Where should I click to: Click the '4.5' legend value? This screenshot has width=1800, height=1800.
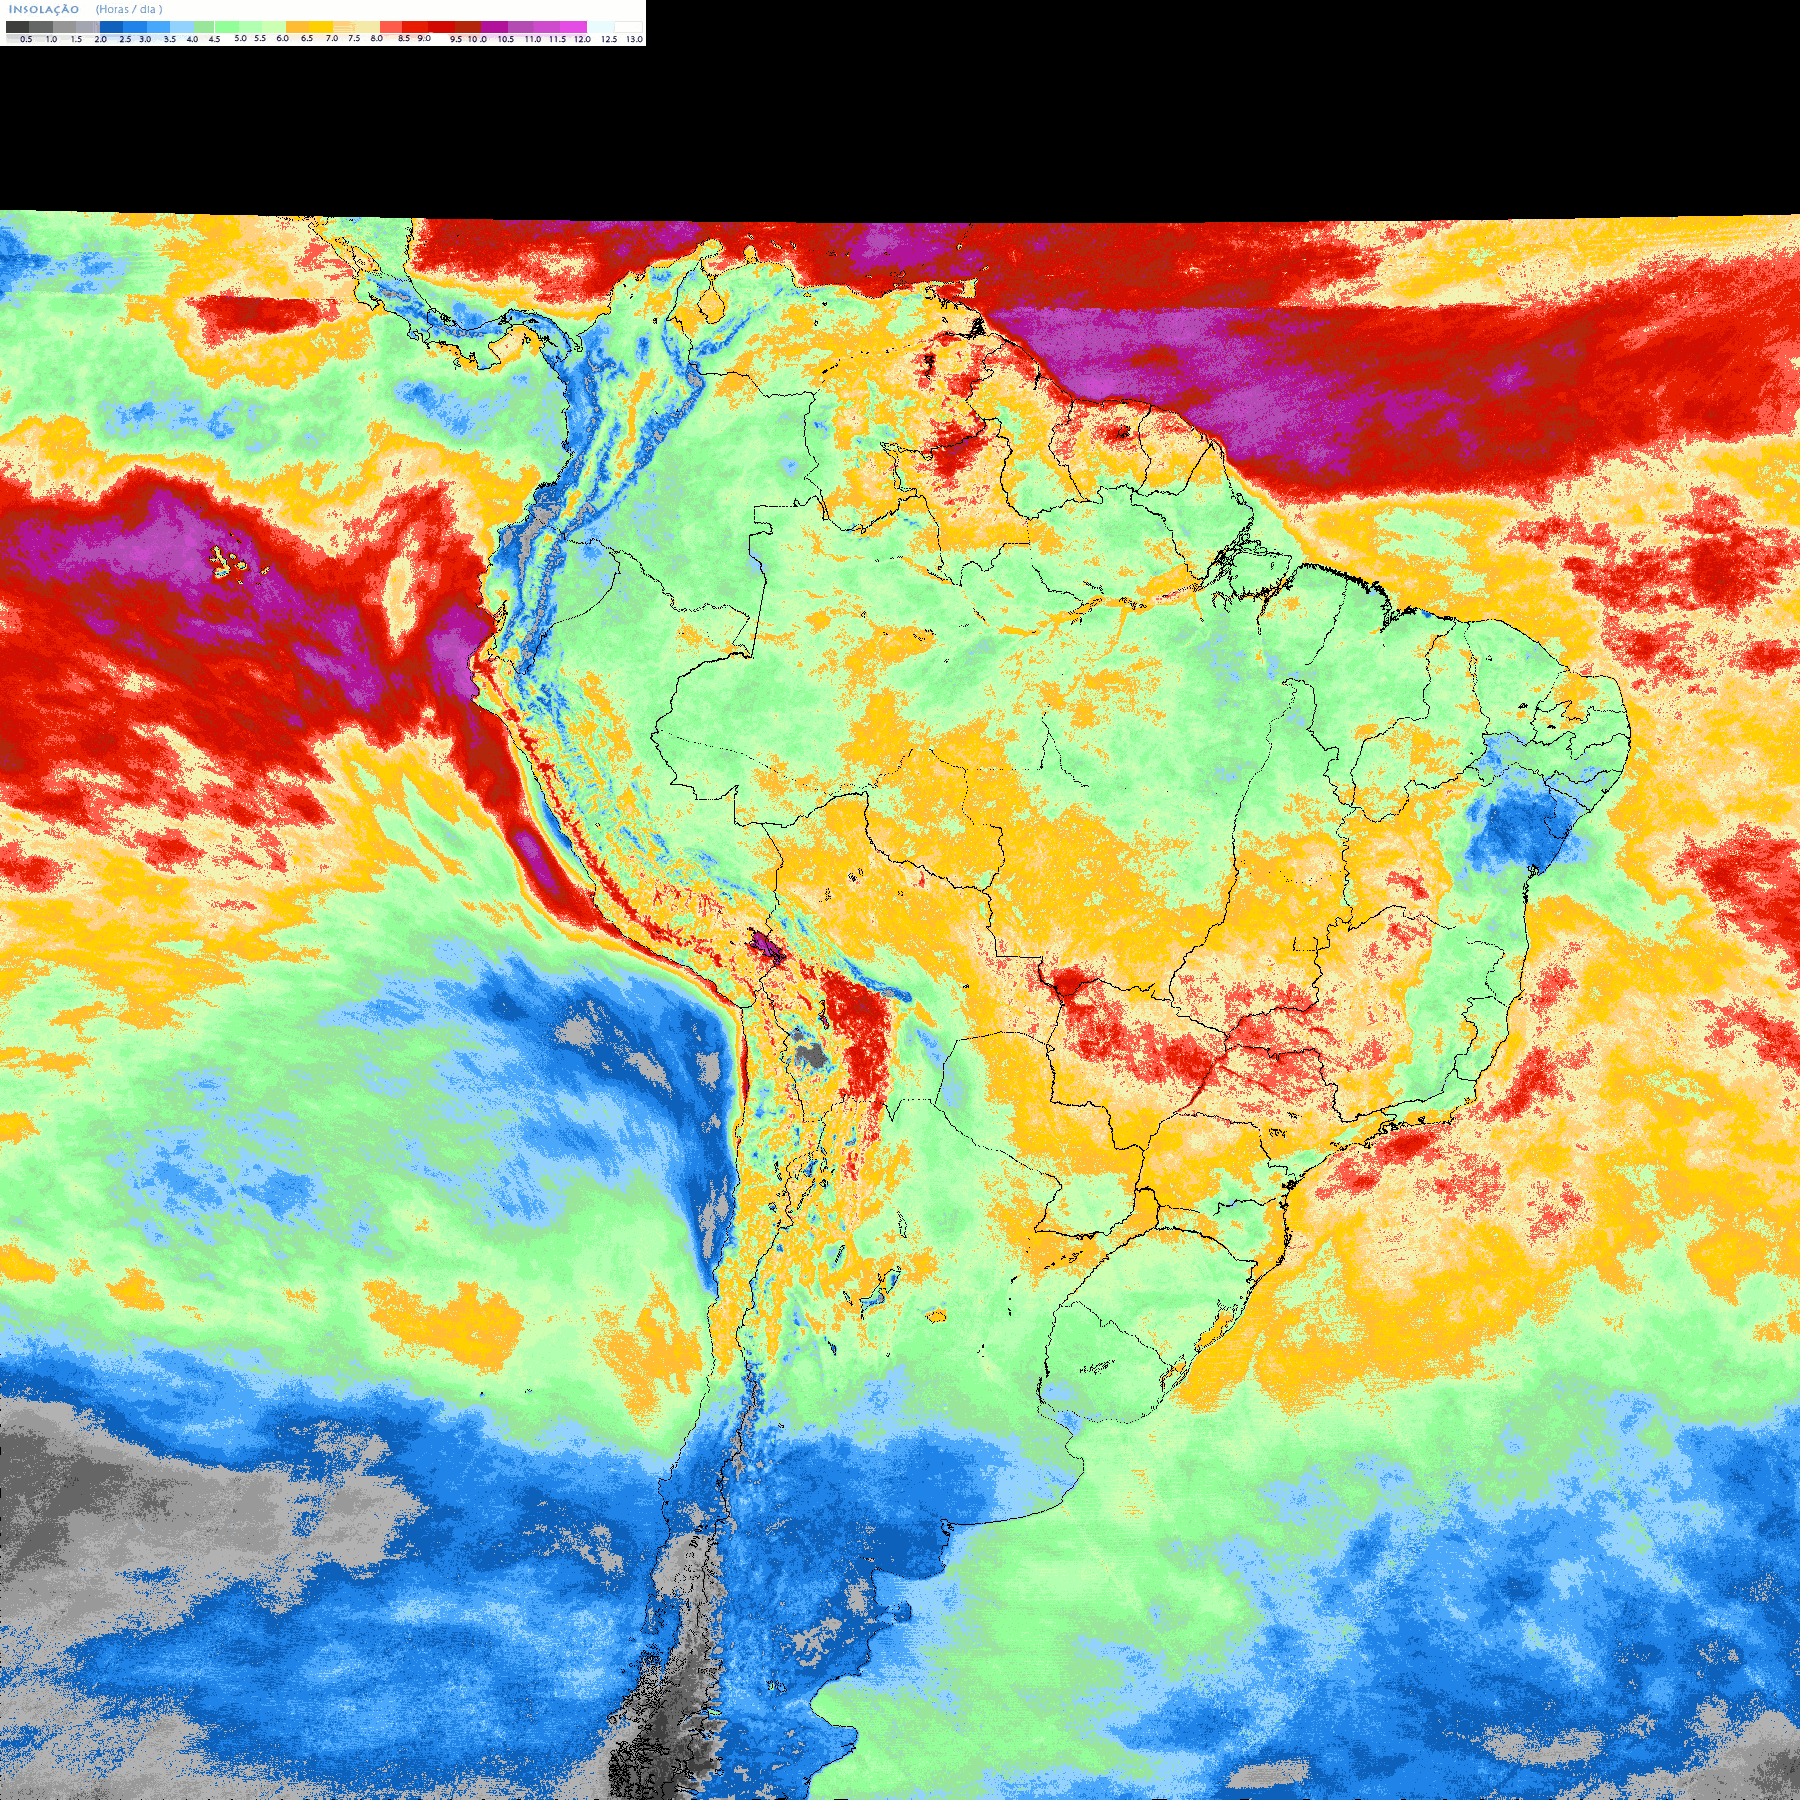click(x=214, y=39)
